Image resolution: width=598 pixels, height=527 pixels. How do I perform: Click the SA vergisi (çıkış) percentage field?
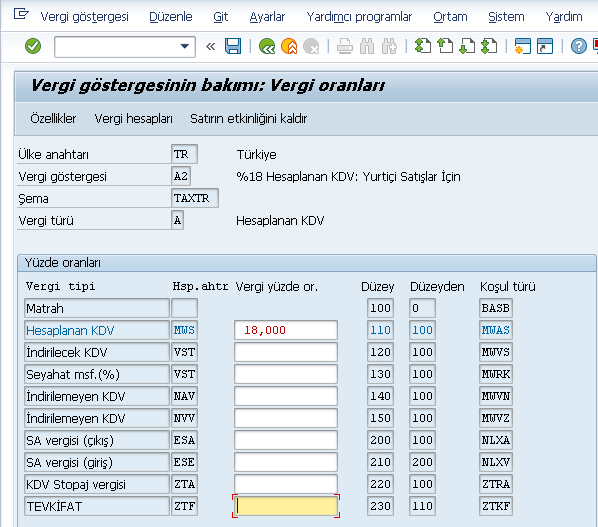pos(286,440)
